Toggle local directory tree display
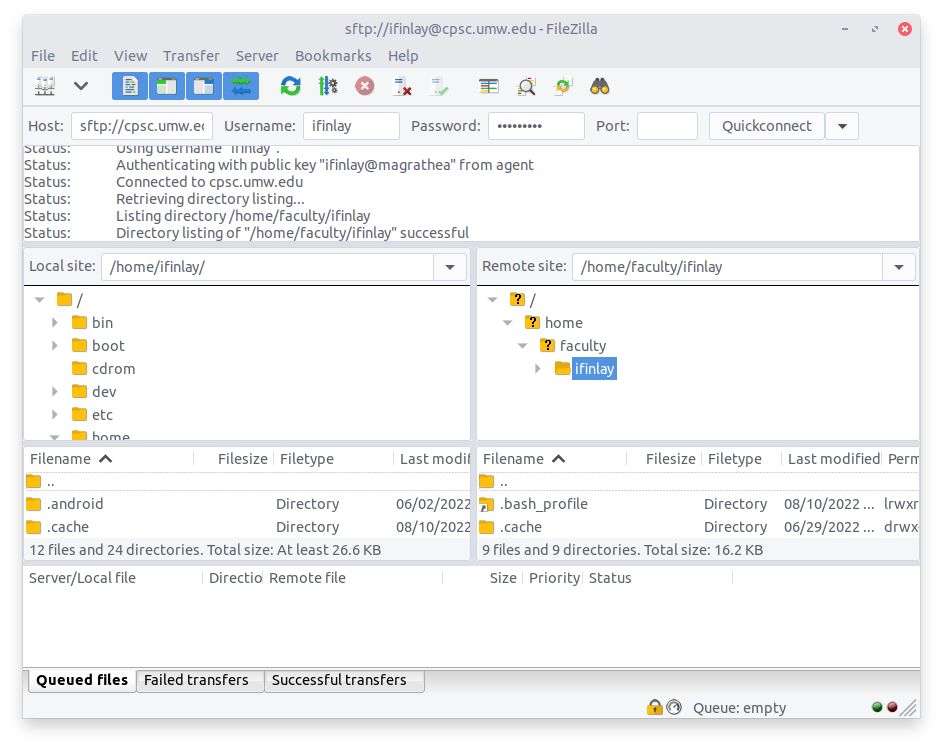The width and height of the screenshot is (943, 749). [x=167, y=86]
